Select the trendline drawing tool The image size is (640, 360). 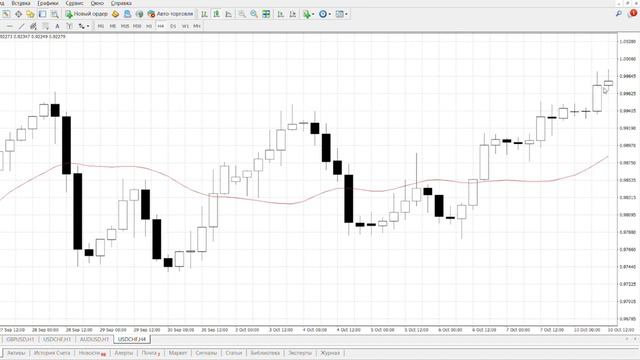click(x=21, y=26)
